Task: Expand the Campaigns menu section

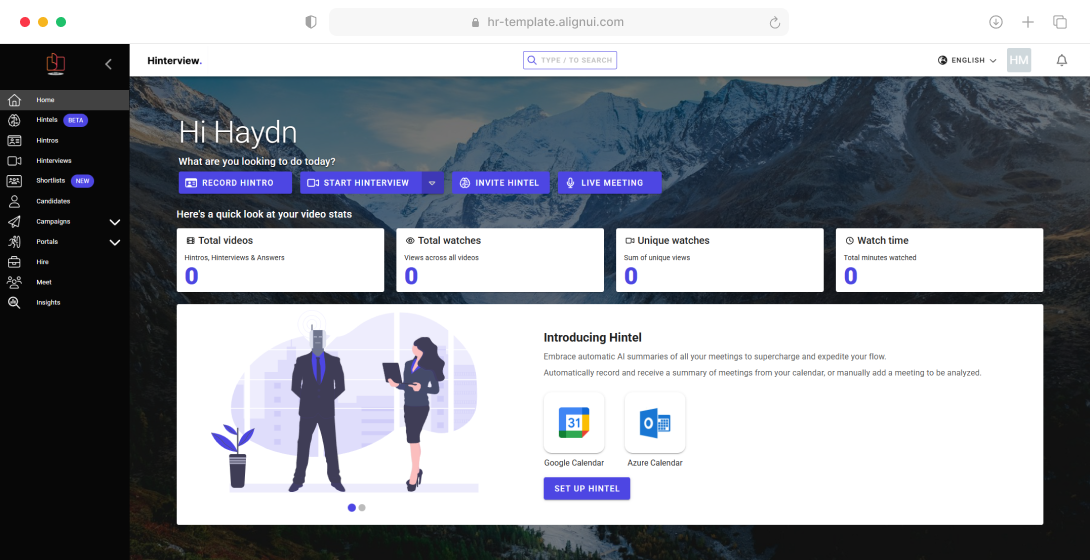Action: point(114,222)
